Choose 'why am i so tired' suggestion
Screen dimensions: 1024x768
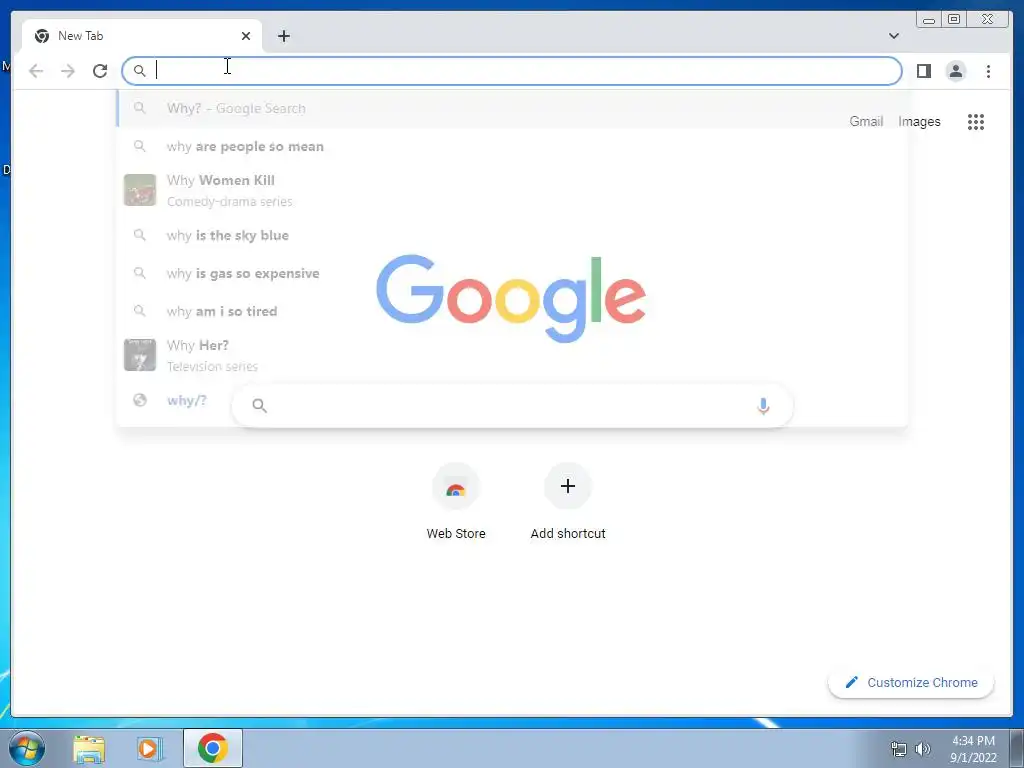click(x=511, y=311)
